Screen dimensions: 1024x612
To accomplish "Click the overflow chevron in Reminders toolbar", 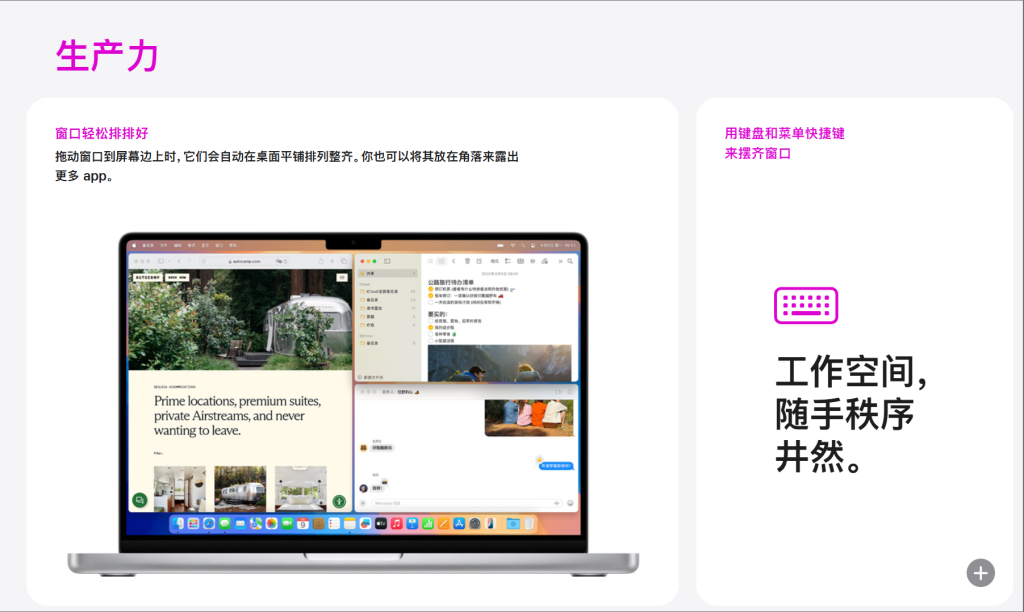I will tap(561, 261).
